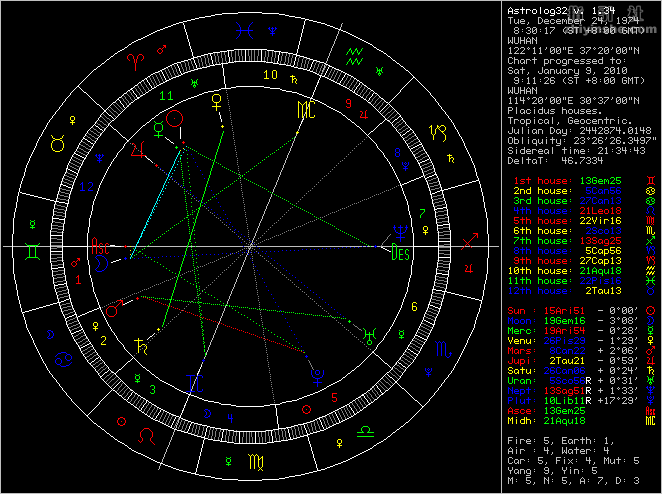Click the Taurus glyph on the outer zodiac ring
Image resolution: width=662 pixels, height=494 pixels.
[x=59, y=144]
